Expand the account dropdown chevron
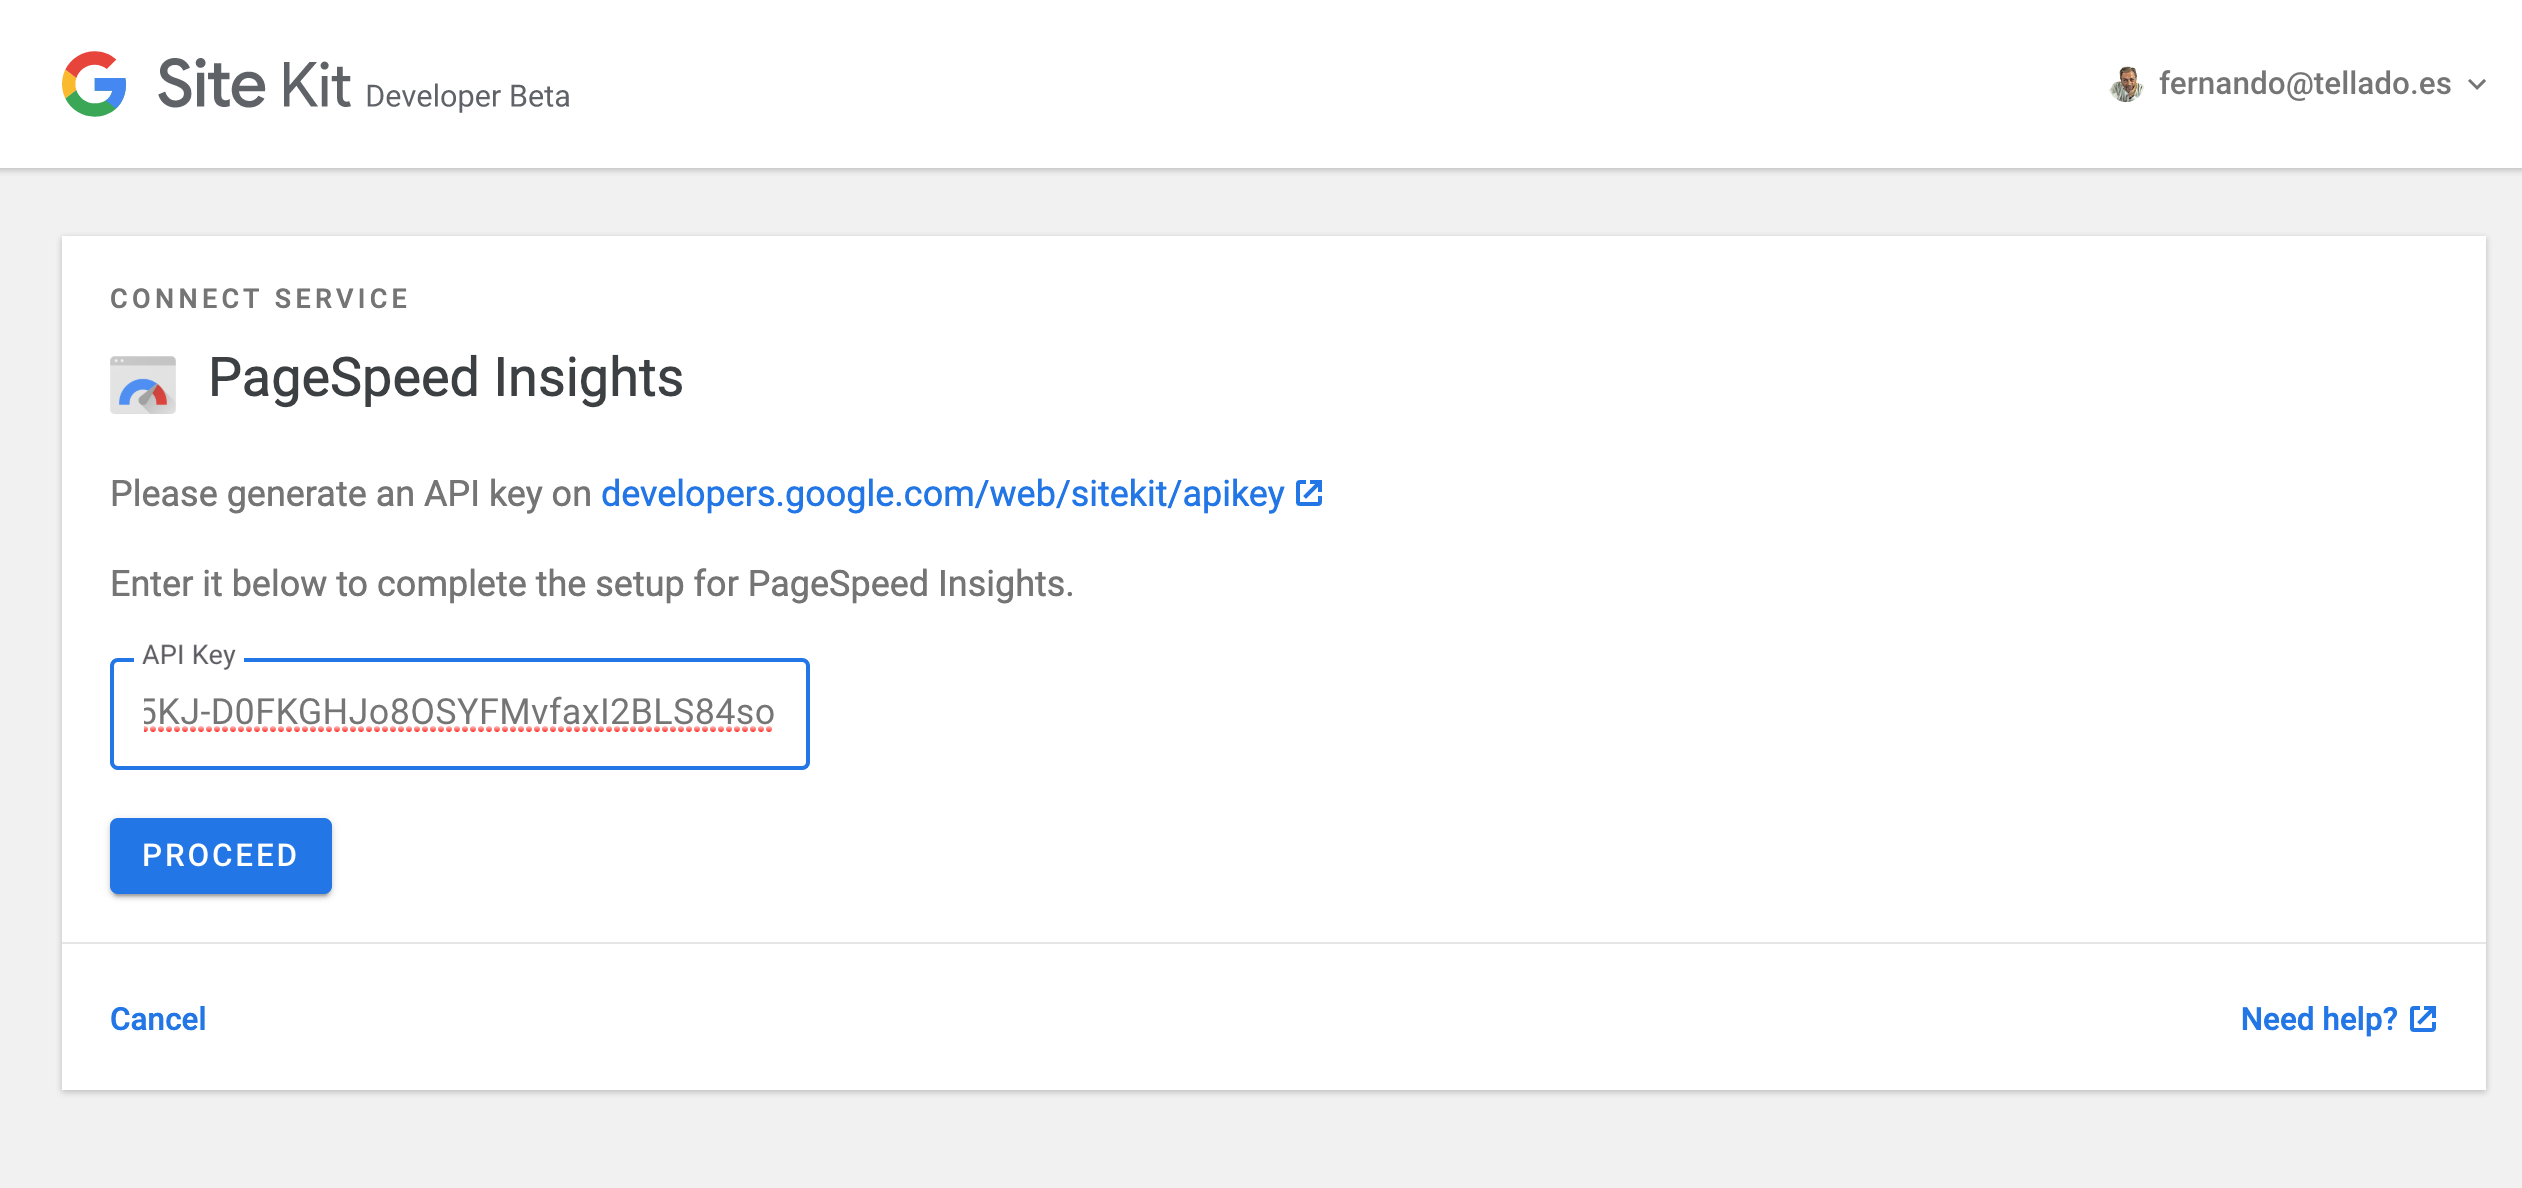The image size is (2522, 1188). coord(2477,85)
